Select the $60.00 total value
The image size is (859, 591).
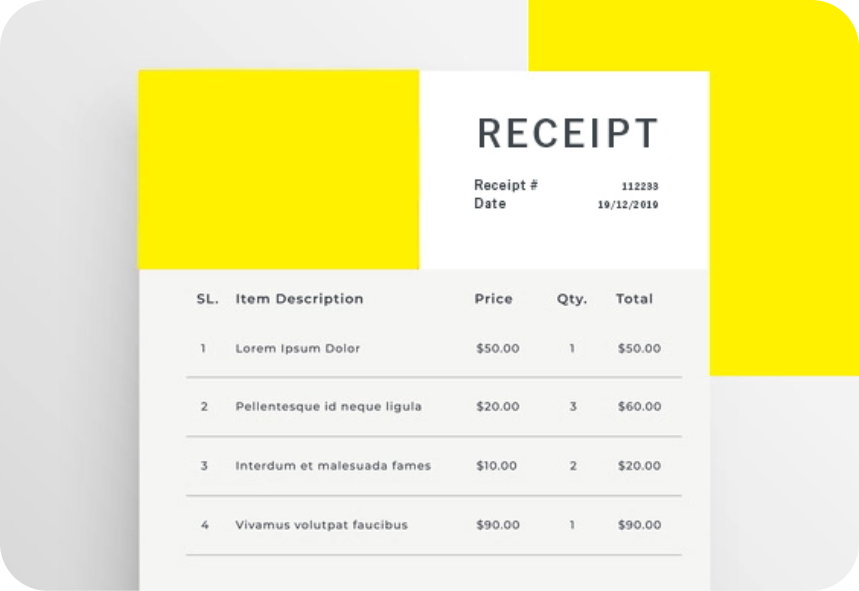pyautogui.click(x=639, y=406)
